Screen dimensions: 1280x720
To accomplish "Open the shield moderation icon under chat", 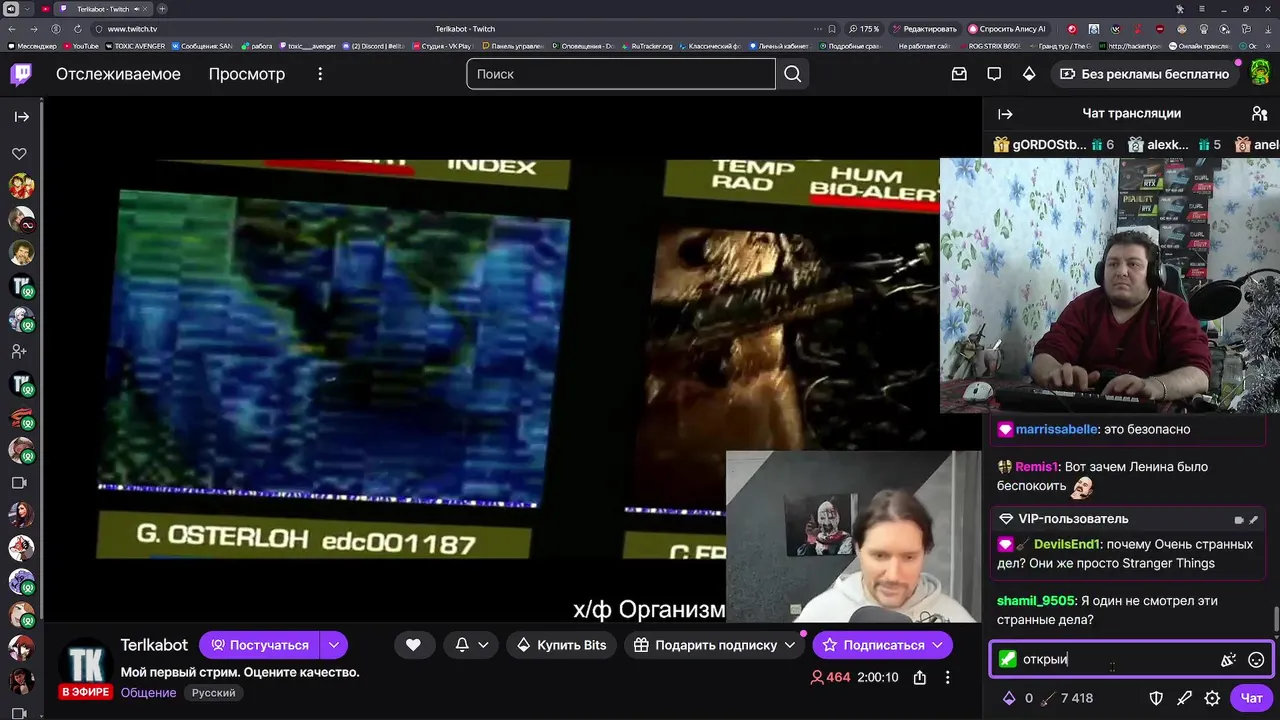I will tap(1156, 698).
